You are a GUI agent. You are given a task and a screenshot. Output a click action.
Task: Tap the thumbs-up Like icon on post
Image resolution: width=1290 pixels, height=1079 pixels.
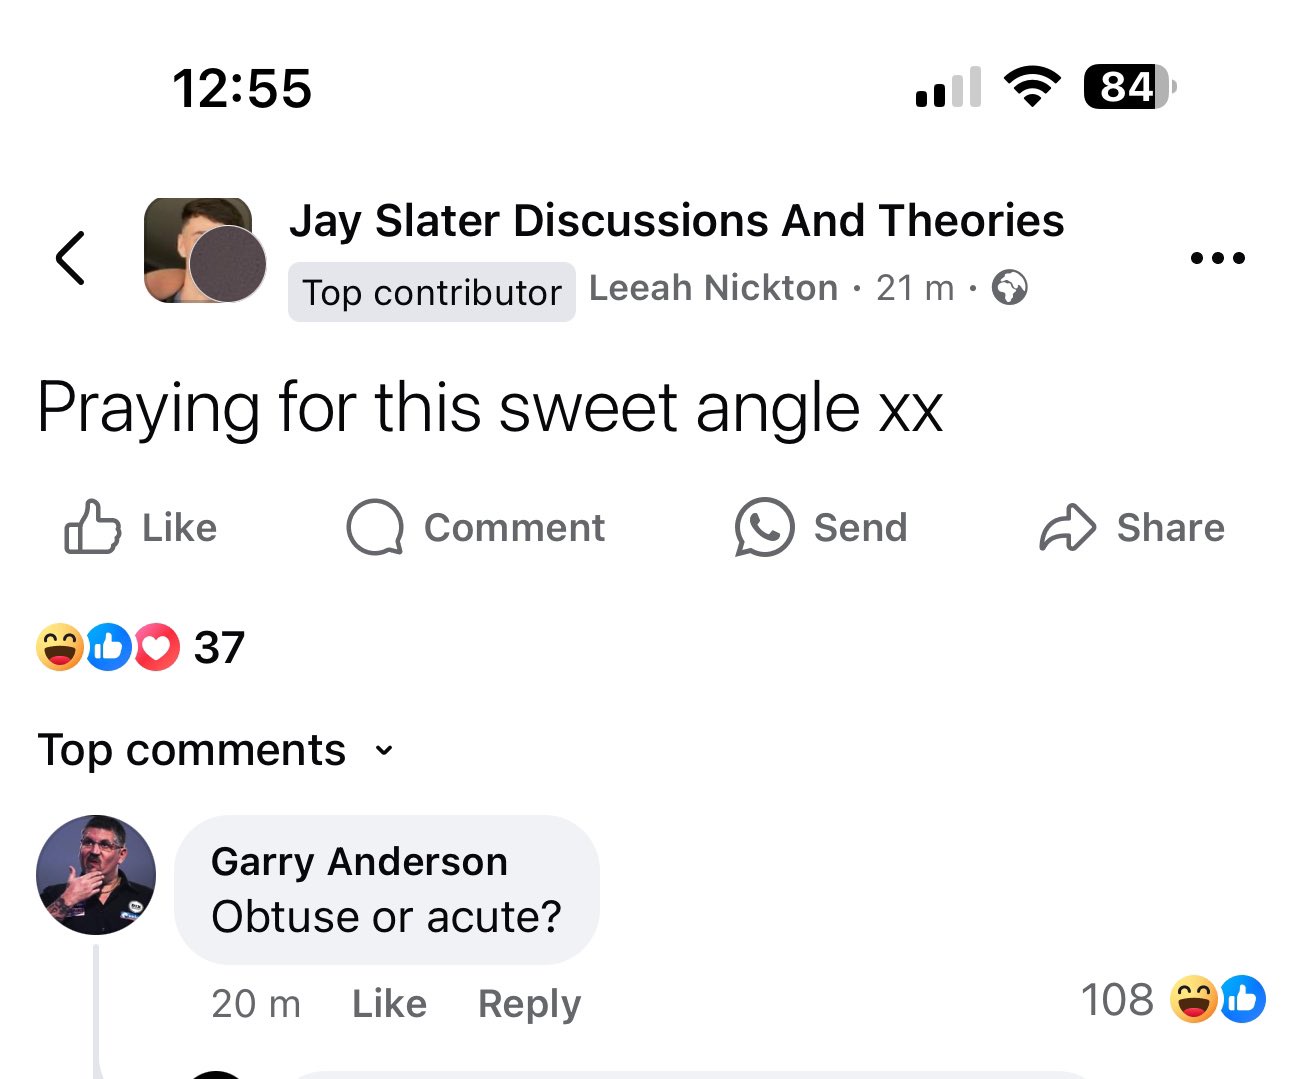tap(92, 527)
